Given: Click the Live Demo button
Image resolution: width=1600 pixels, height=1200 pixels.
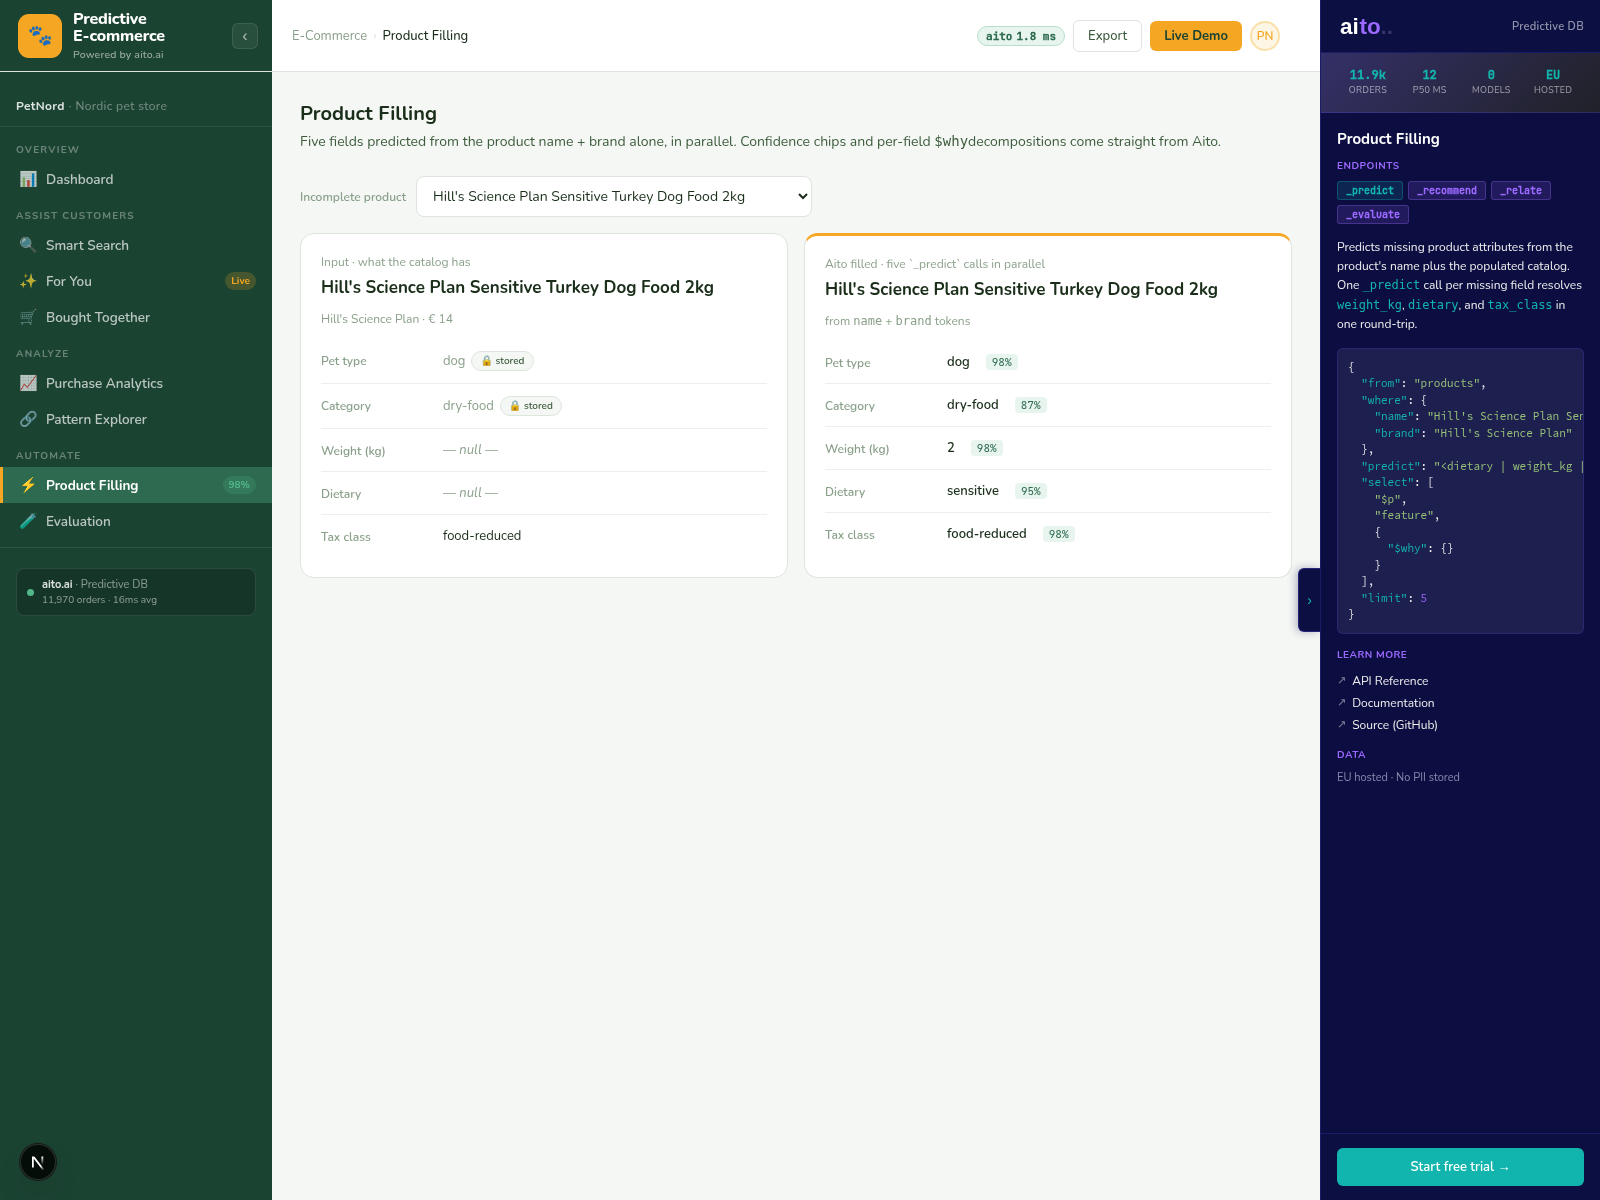Looking at the screenshot, I should click(x=1195, y=36).
